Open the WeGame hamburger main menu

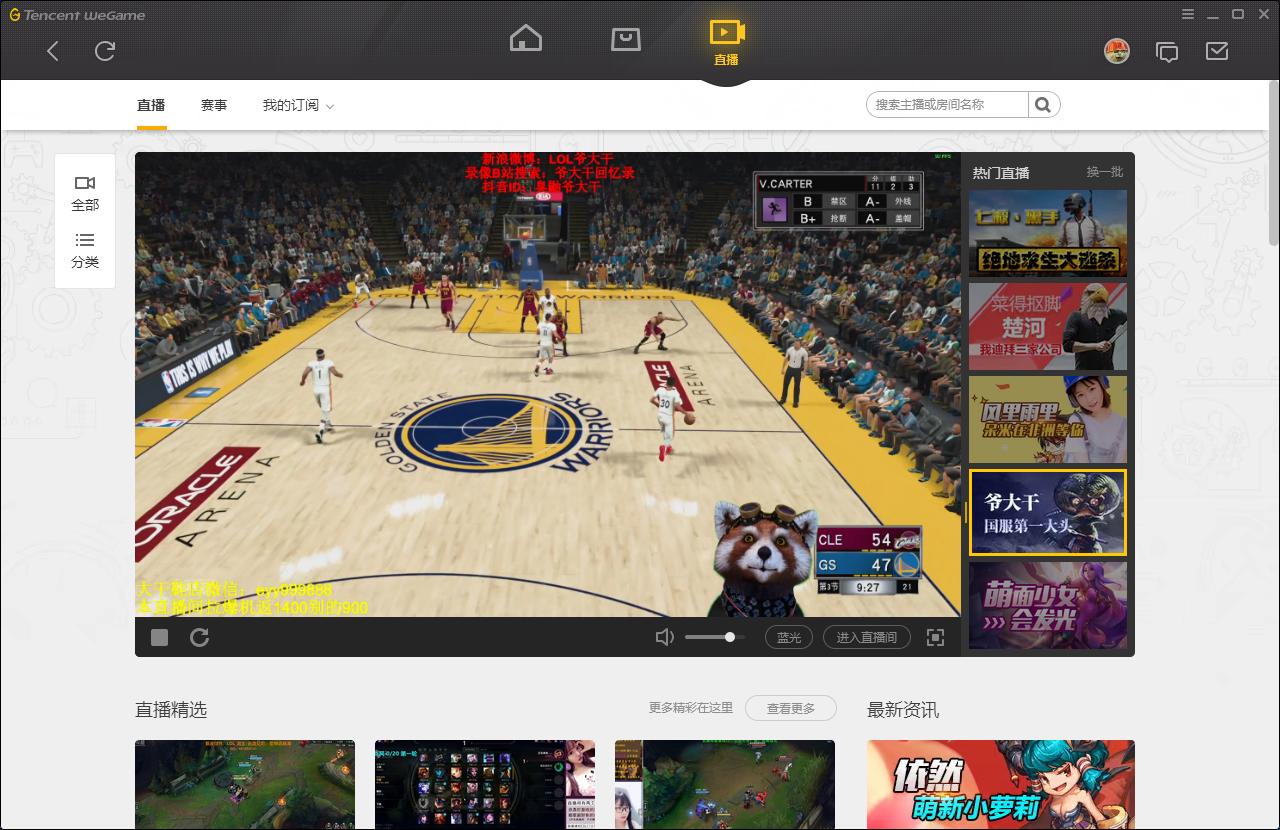pos(1188,14)
